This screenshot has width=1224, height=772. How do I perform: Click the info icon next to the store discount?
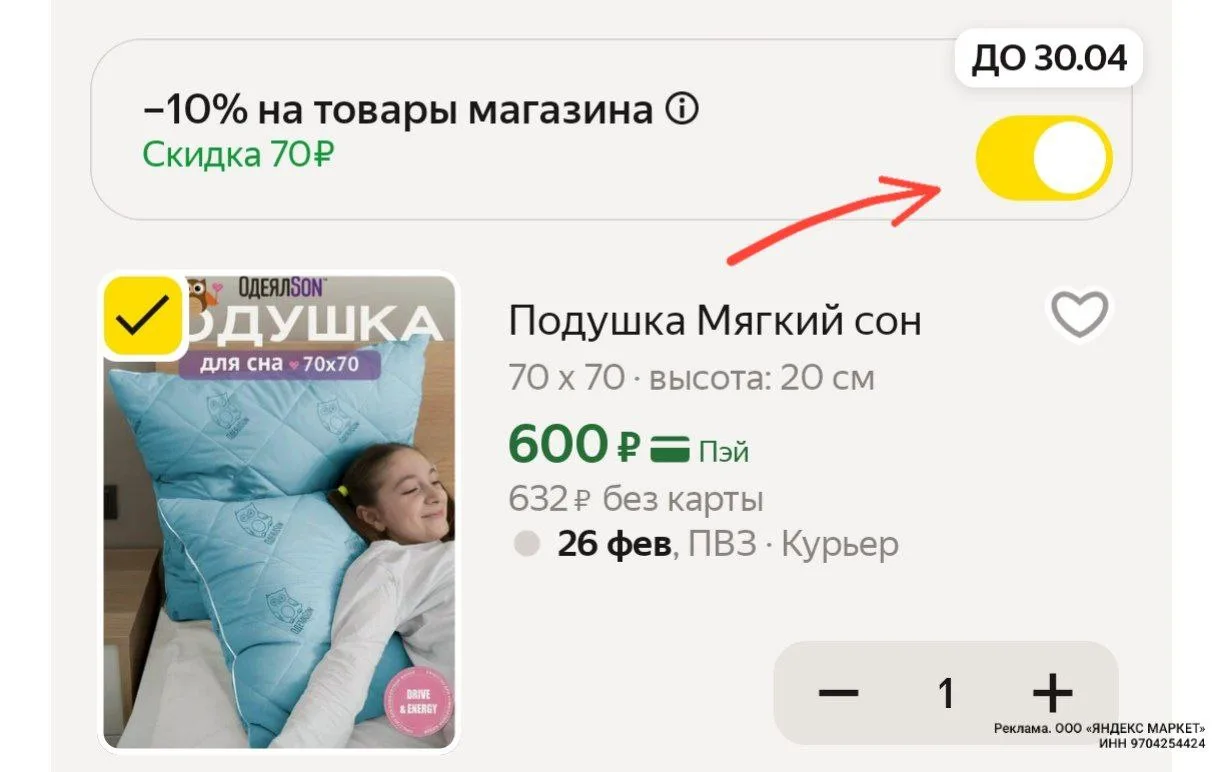681,109
